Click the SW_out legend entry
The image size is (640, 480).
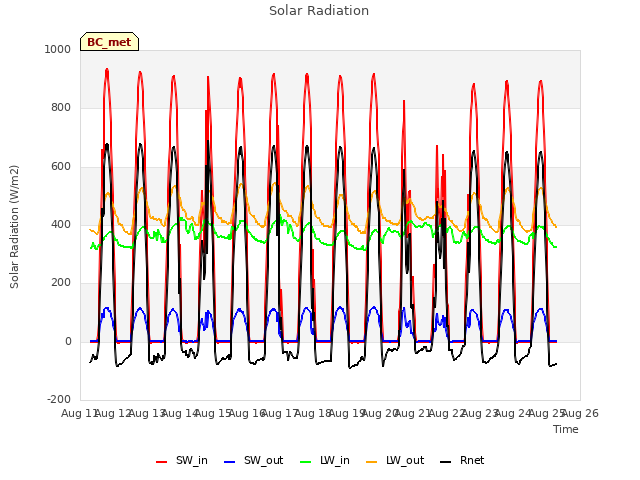click(253, 460)
